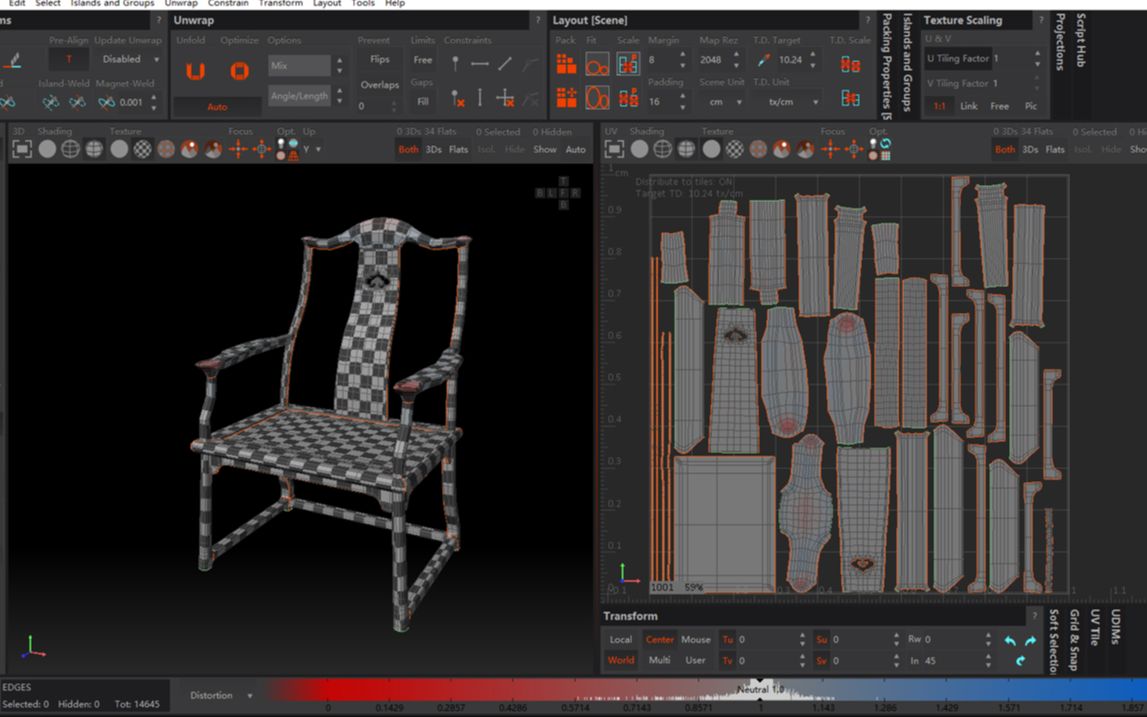The height and width of the screenshot is (717, 1147).
Task: Click the lower Scale icon in Layout panel
Action: pos(628,97)
